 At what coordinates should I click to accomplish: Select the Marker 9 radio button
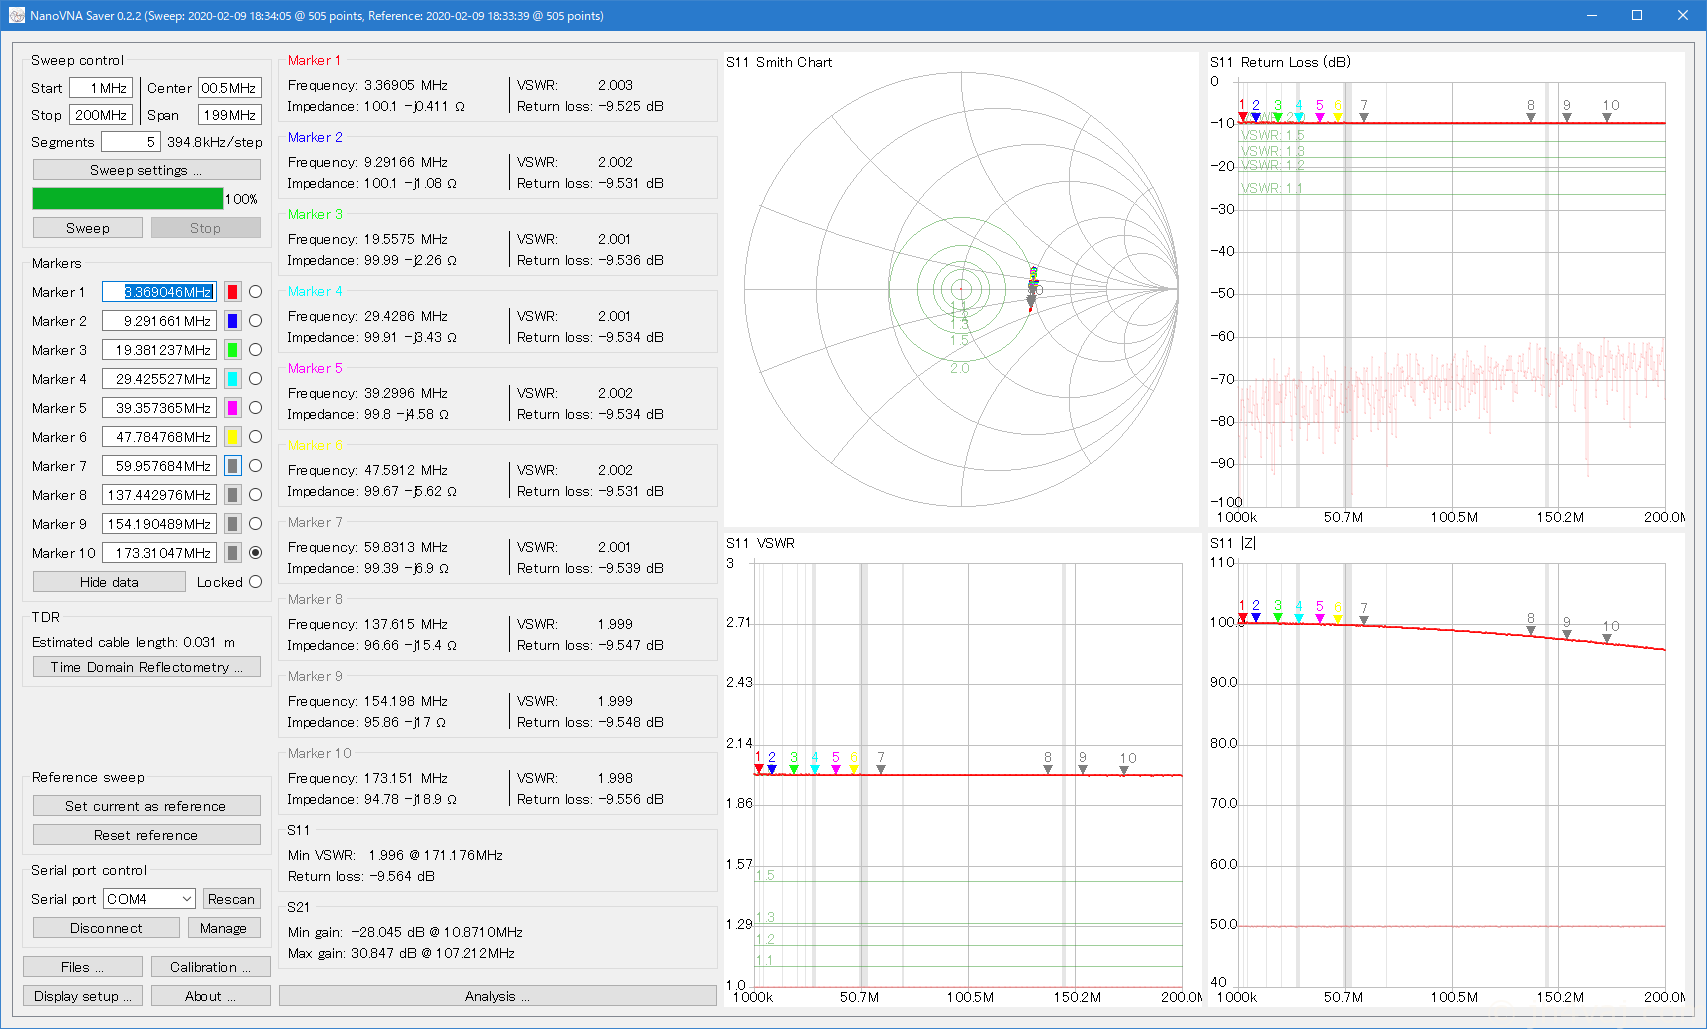click(x=256, y=524)
